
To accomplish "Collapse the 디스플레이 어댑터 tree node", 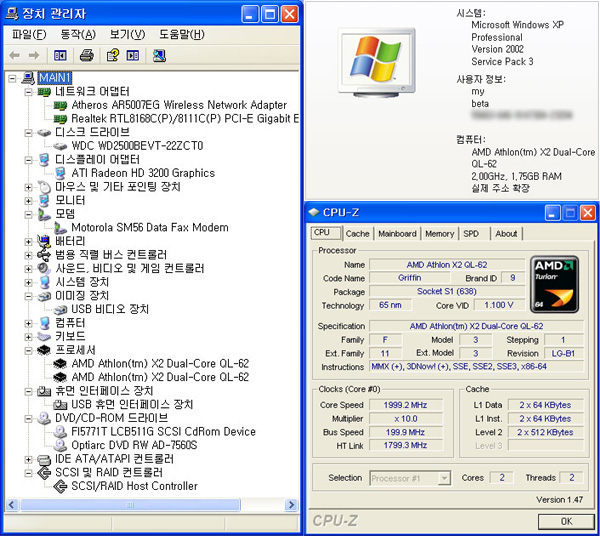I will pyautogui.click(x=28, y=160).
